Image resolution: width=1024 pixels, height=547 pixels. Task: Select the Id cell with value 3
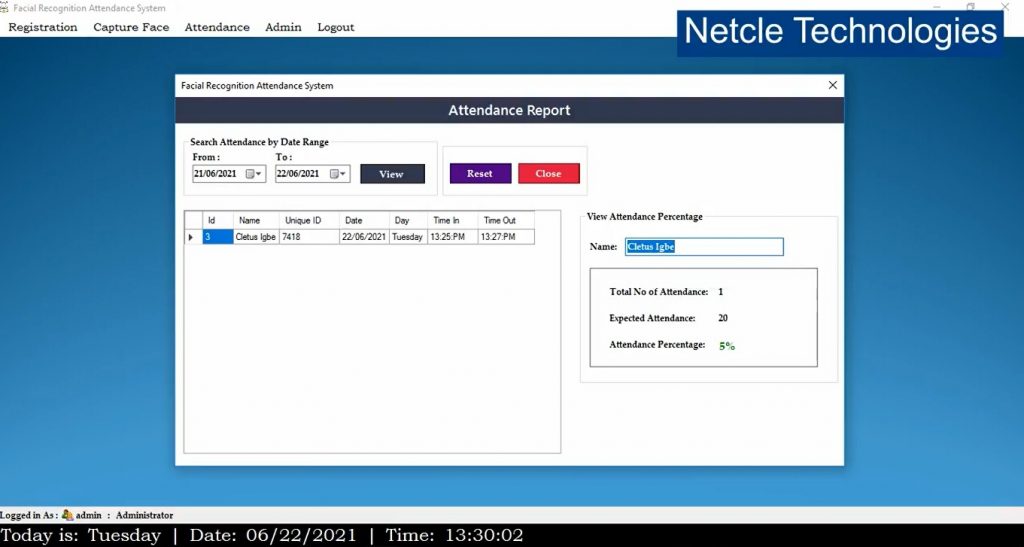point(217,237)
